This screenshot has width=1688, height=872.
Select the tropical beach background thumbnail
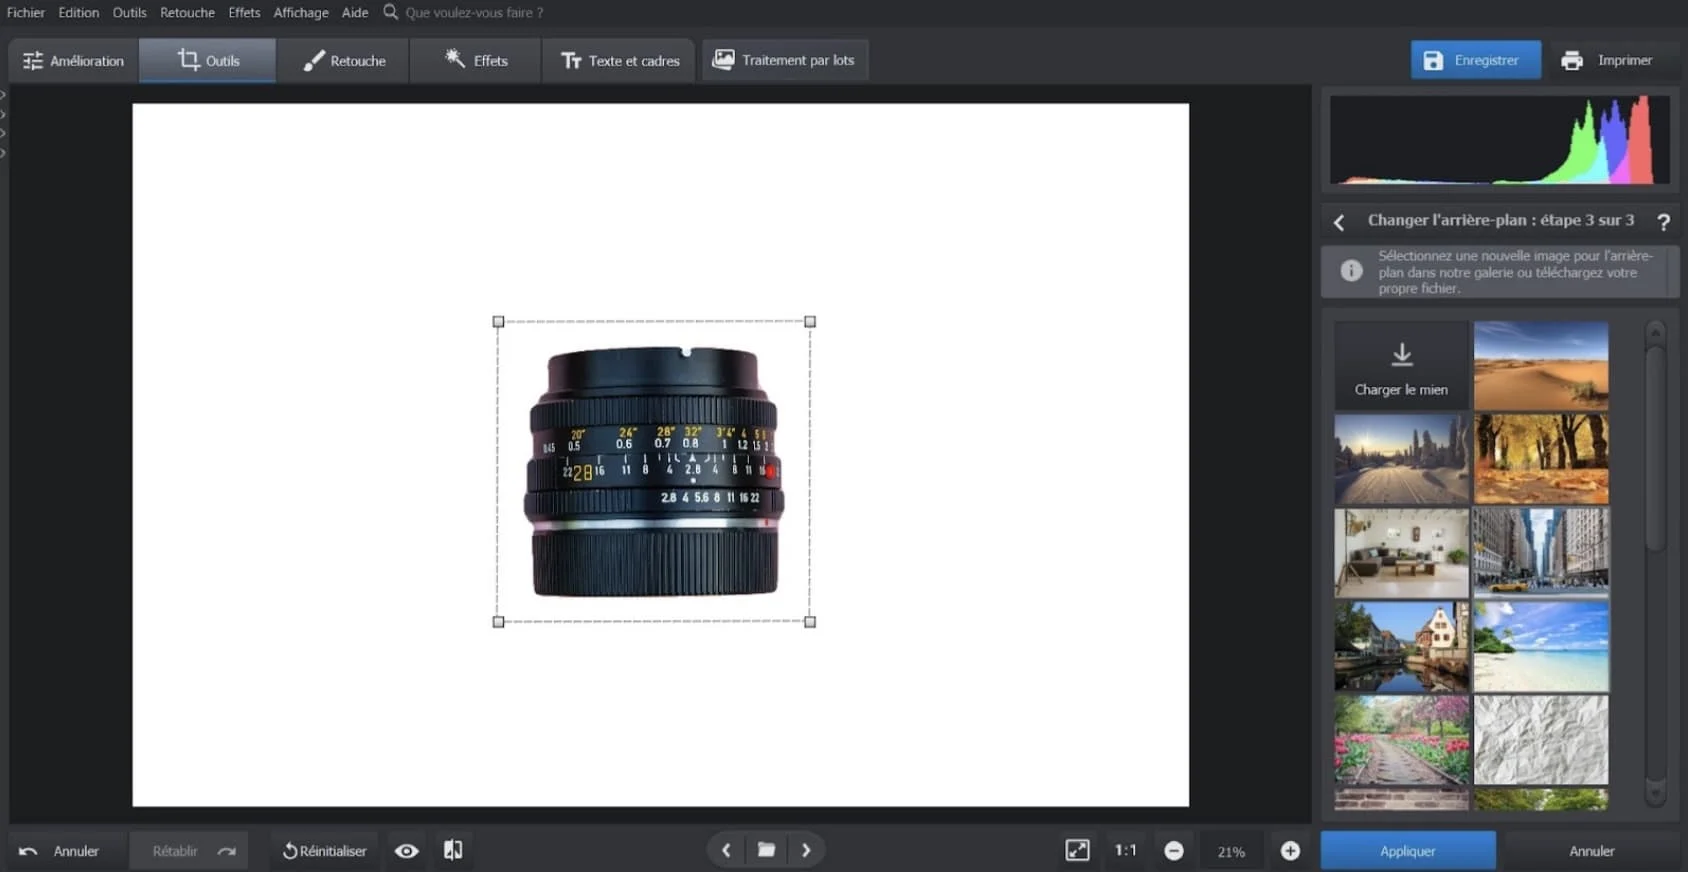(x=1541, y=647)
